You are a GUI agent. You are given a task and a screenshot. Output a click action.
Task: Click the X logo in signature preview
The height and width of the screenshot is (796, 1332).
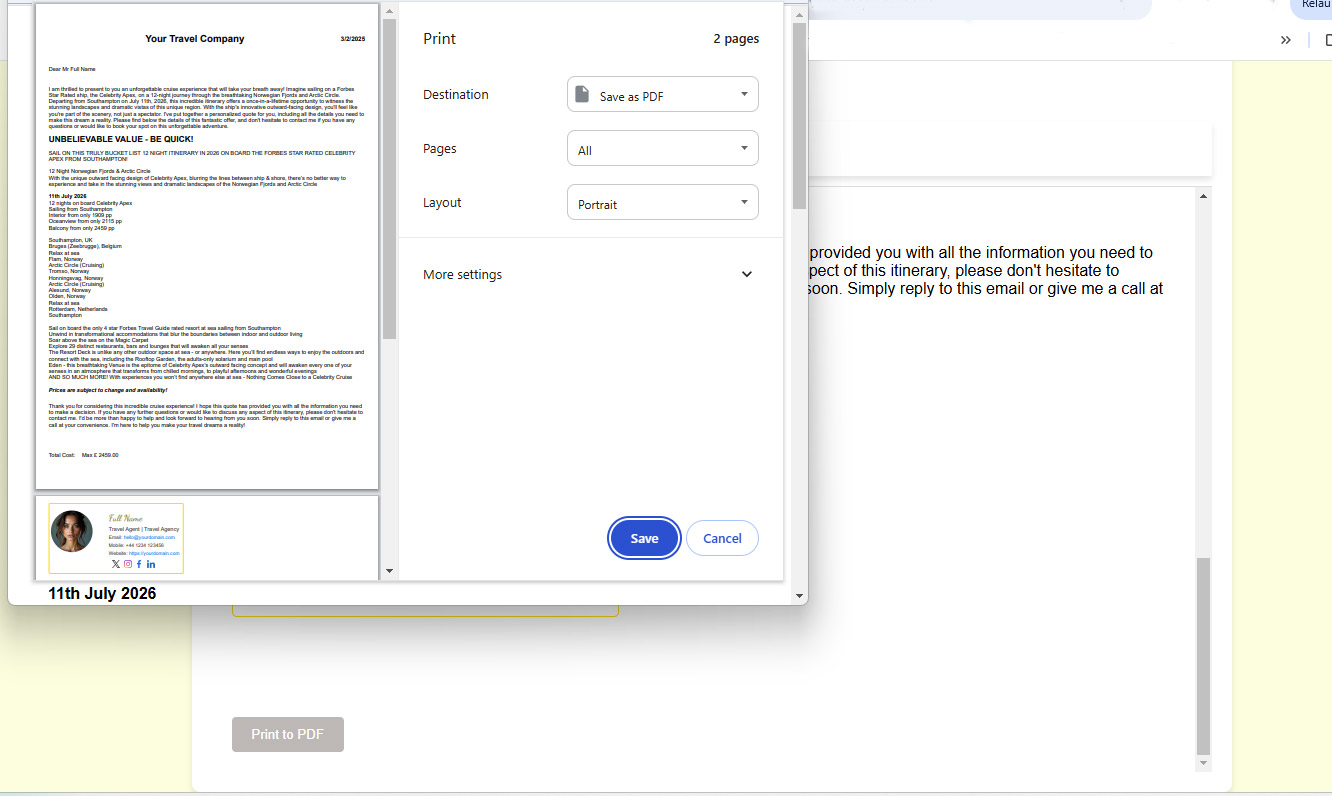click(x=116, y=564)
